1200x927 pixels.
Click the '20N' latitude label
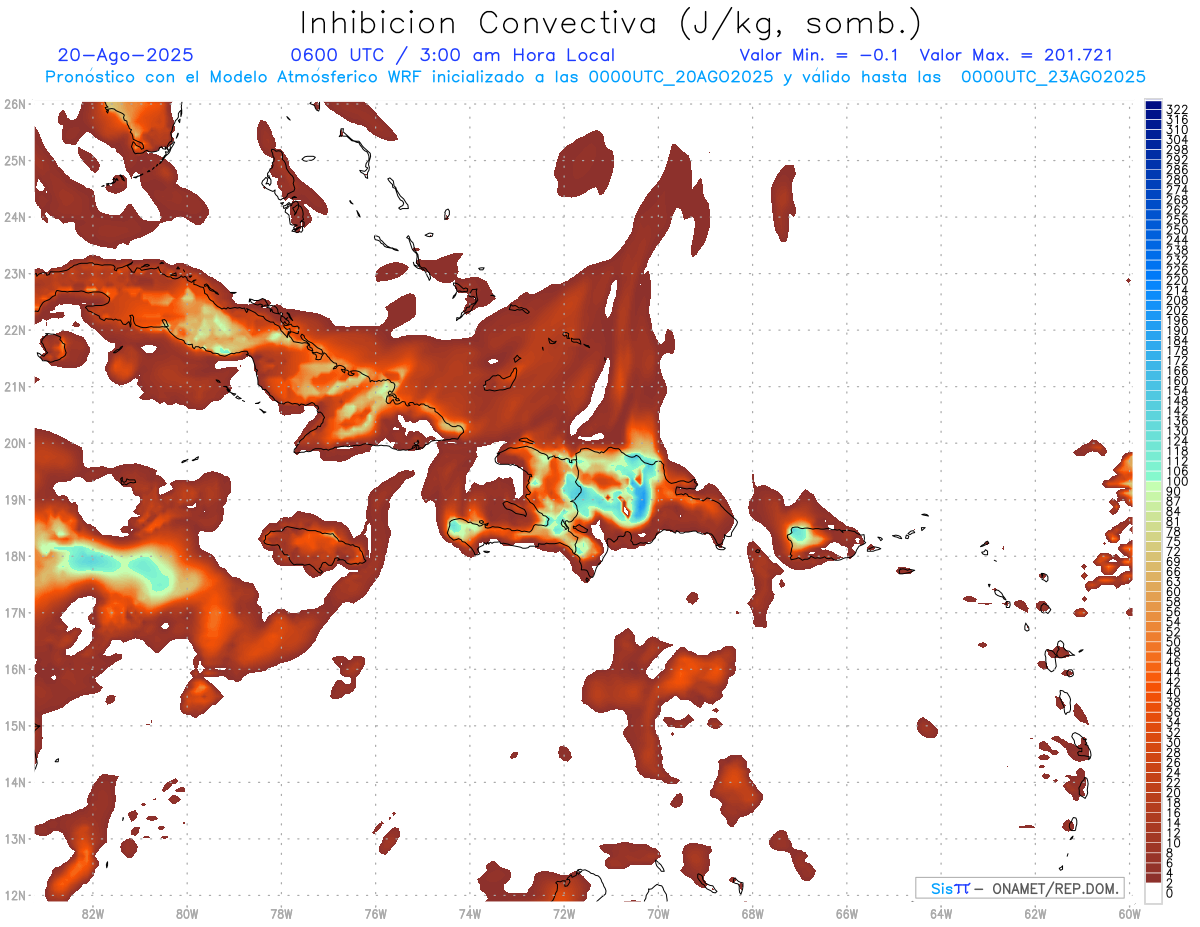[15, 443]
